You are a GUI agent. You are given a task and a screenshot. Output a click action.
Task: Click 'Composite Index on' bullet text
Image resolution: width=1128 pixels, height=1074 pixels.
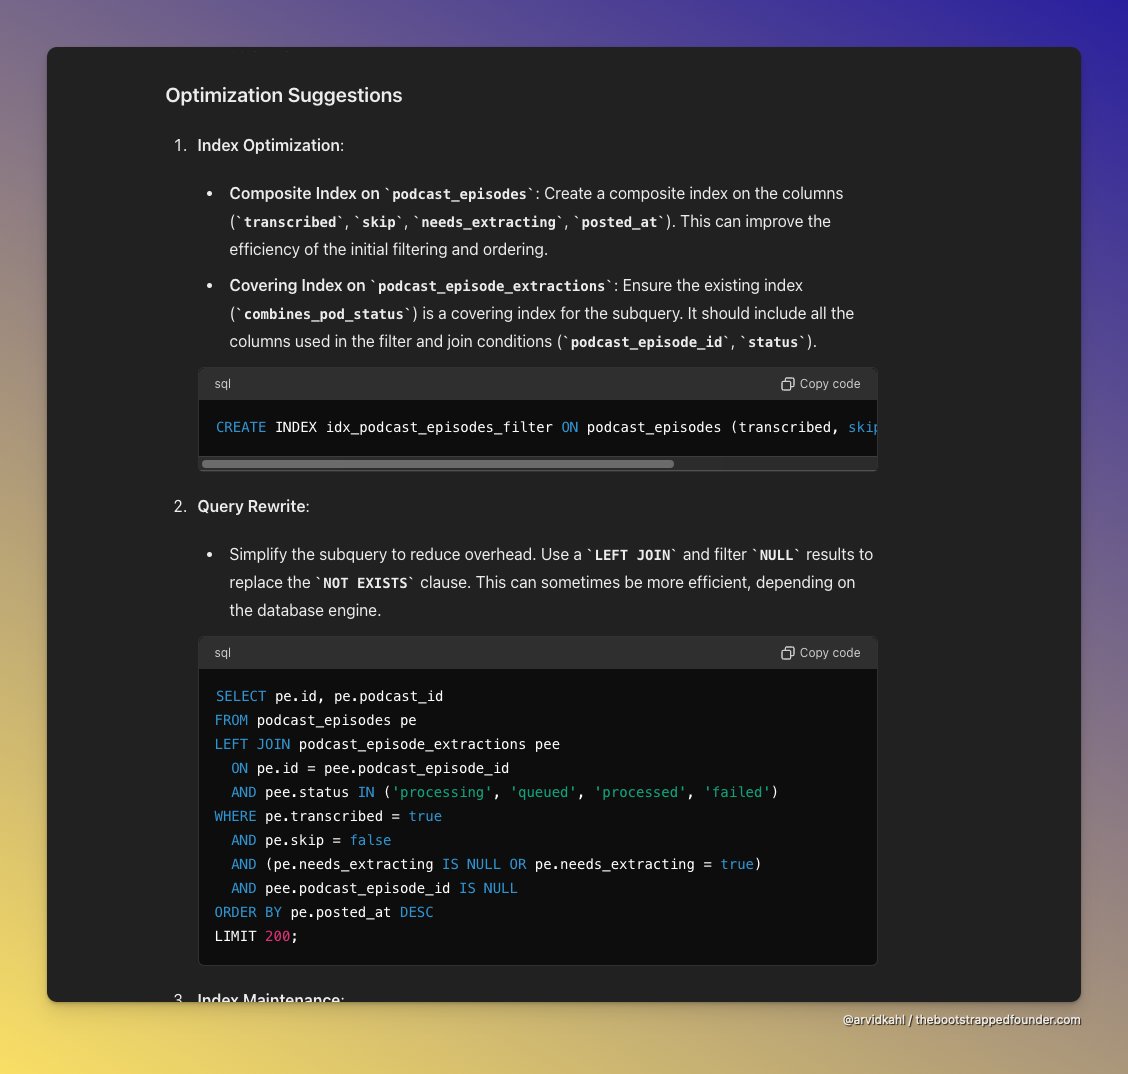[x=304, y=194]
